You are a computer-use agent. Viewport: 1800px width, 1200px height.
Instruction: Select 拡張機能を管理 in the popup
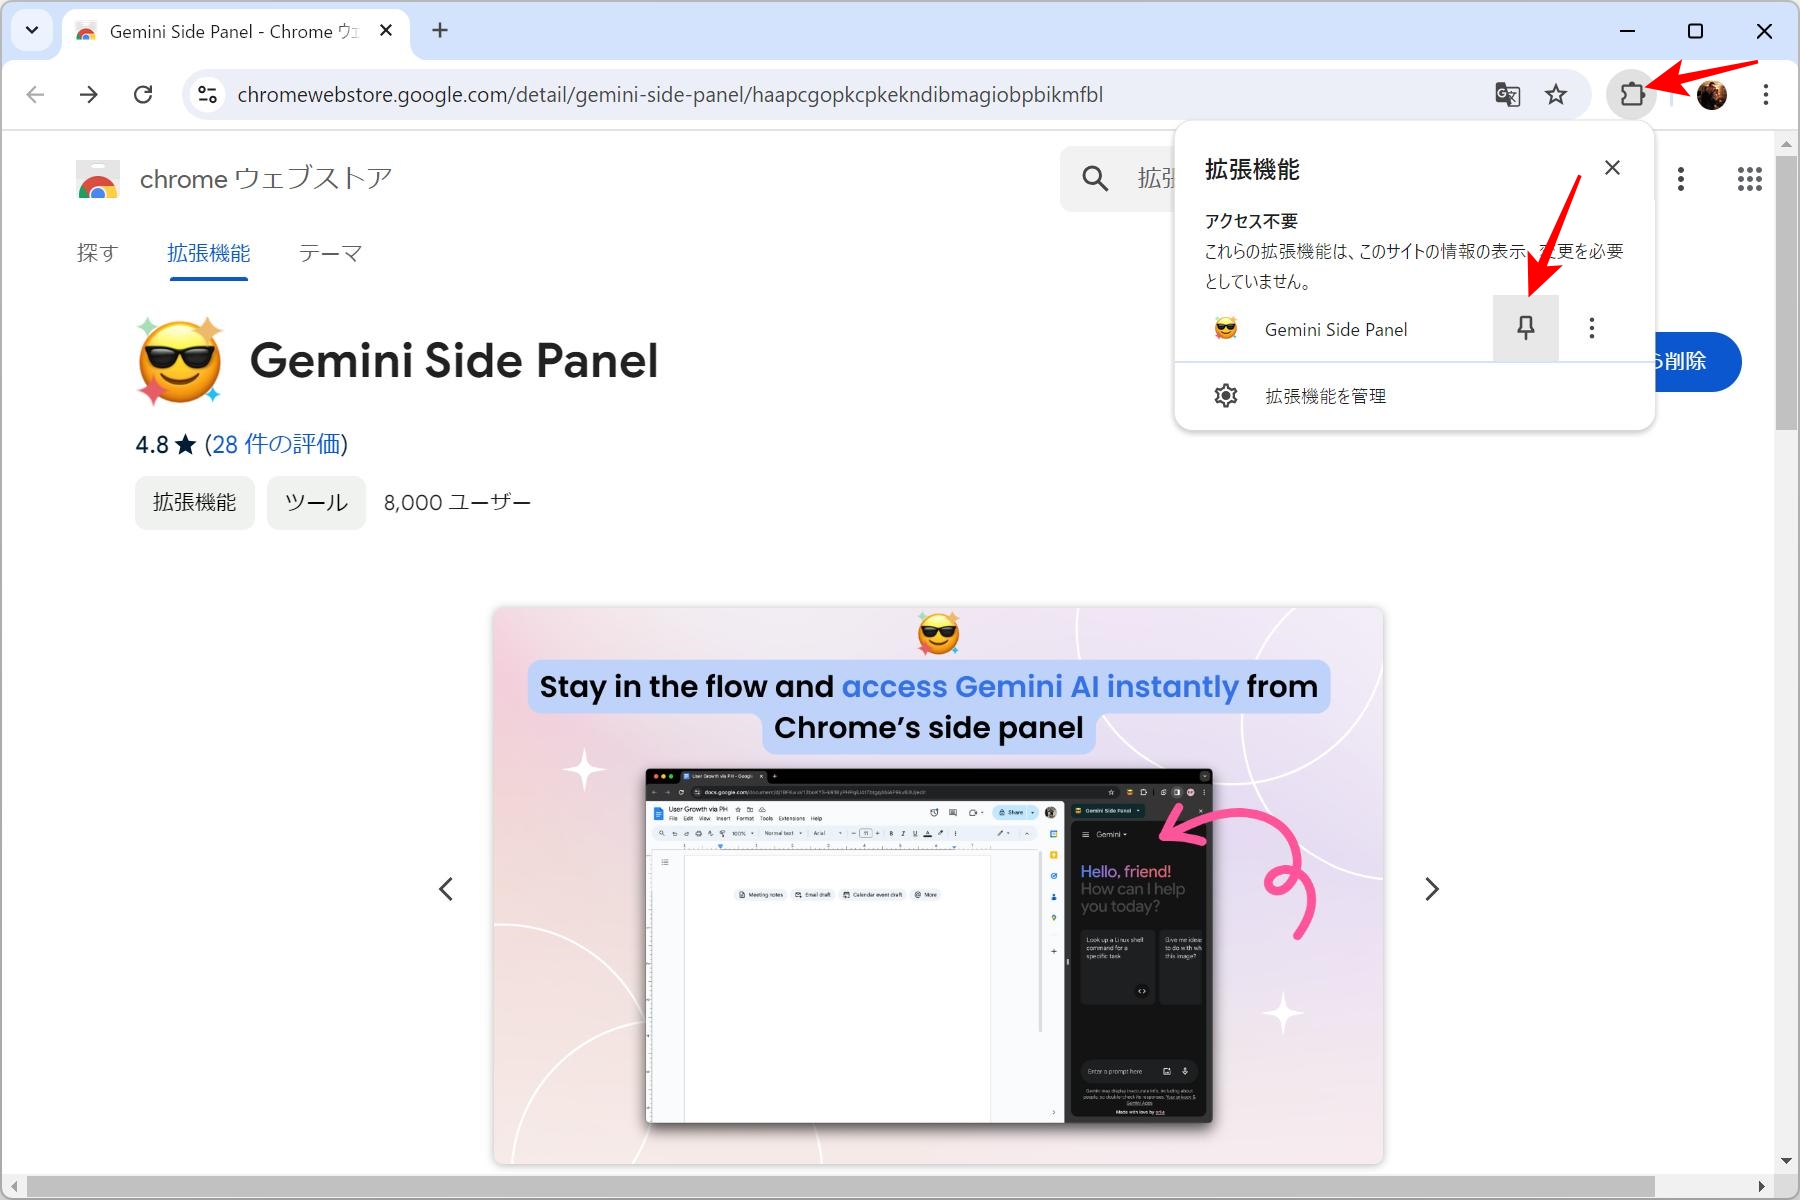point(1325,396)
